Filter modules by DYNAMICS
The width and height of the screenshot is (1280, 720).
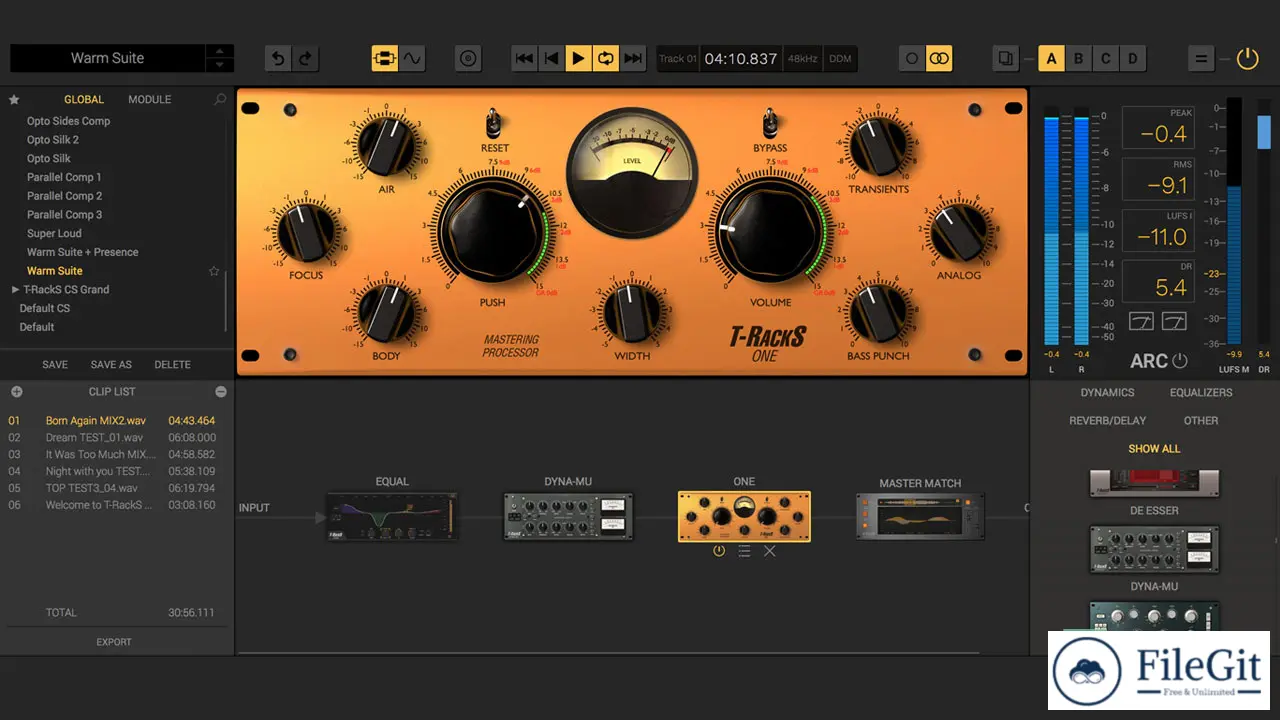pyautogui.click(x=1107, y=393)
